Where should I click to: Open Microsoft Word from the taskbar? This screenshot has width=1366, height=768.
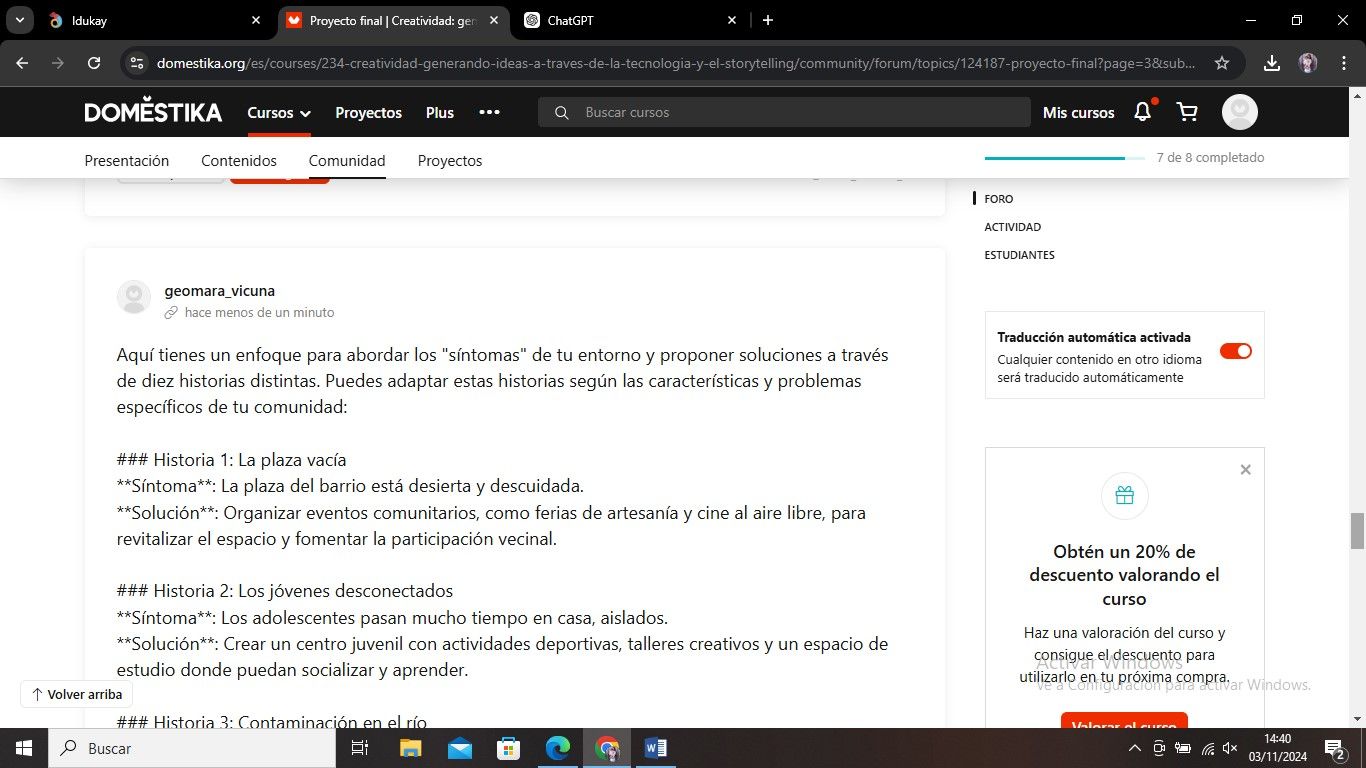(x=655, y=747)
